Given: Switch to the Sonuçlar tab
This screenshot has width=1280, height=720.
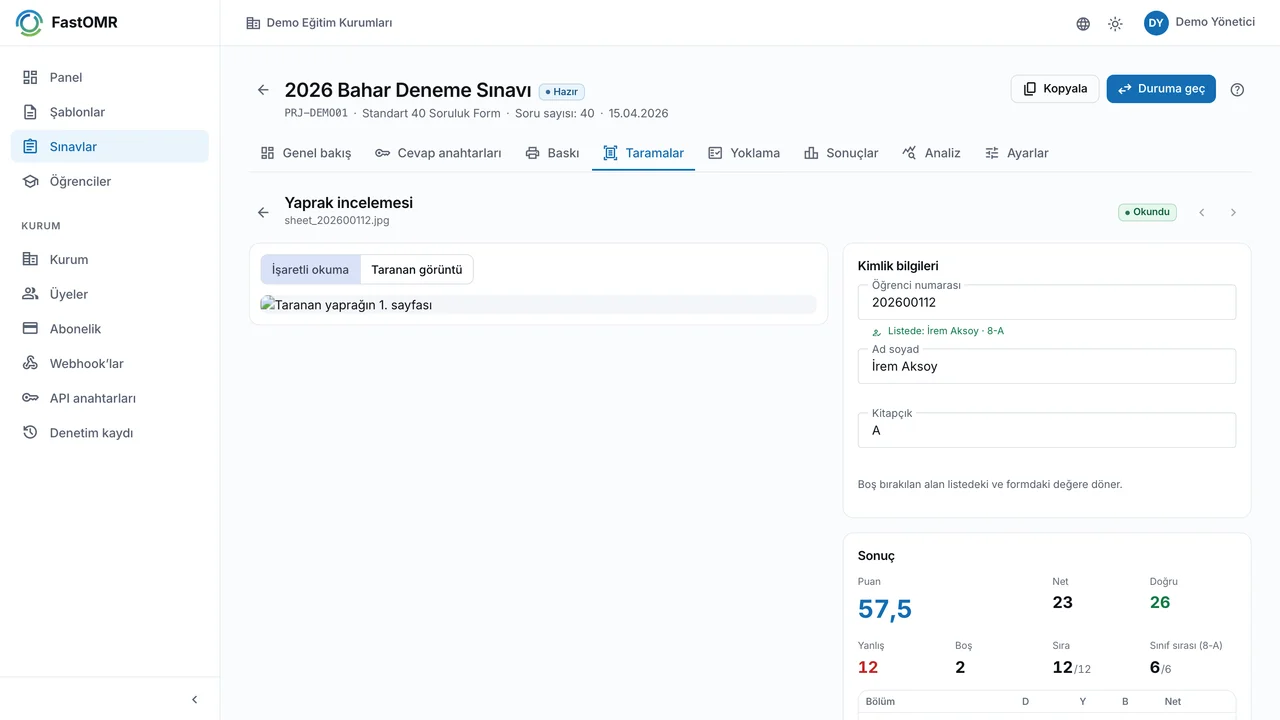Looking at the screenshot, I should point(841,153).
